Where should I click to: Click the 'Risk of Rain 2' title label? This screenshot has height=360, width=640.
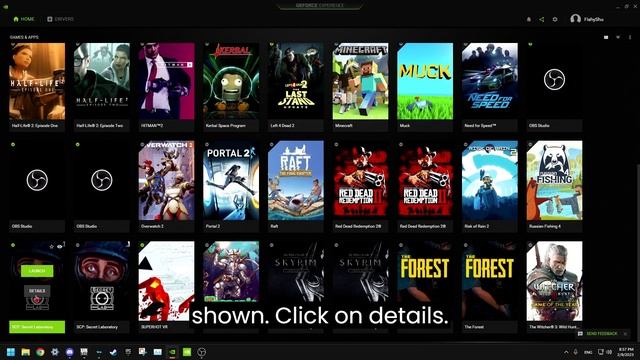(476, 226)
